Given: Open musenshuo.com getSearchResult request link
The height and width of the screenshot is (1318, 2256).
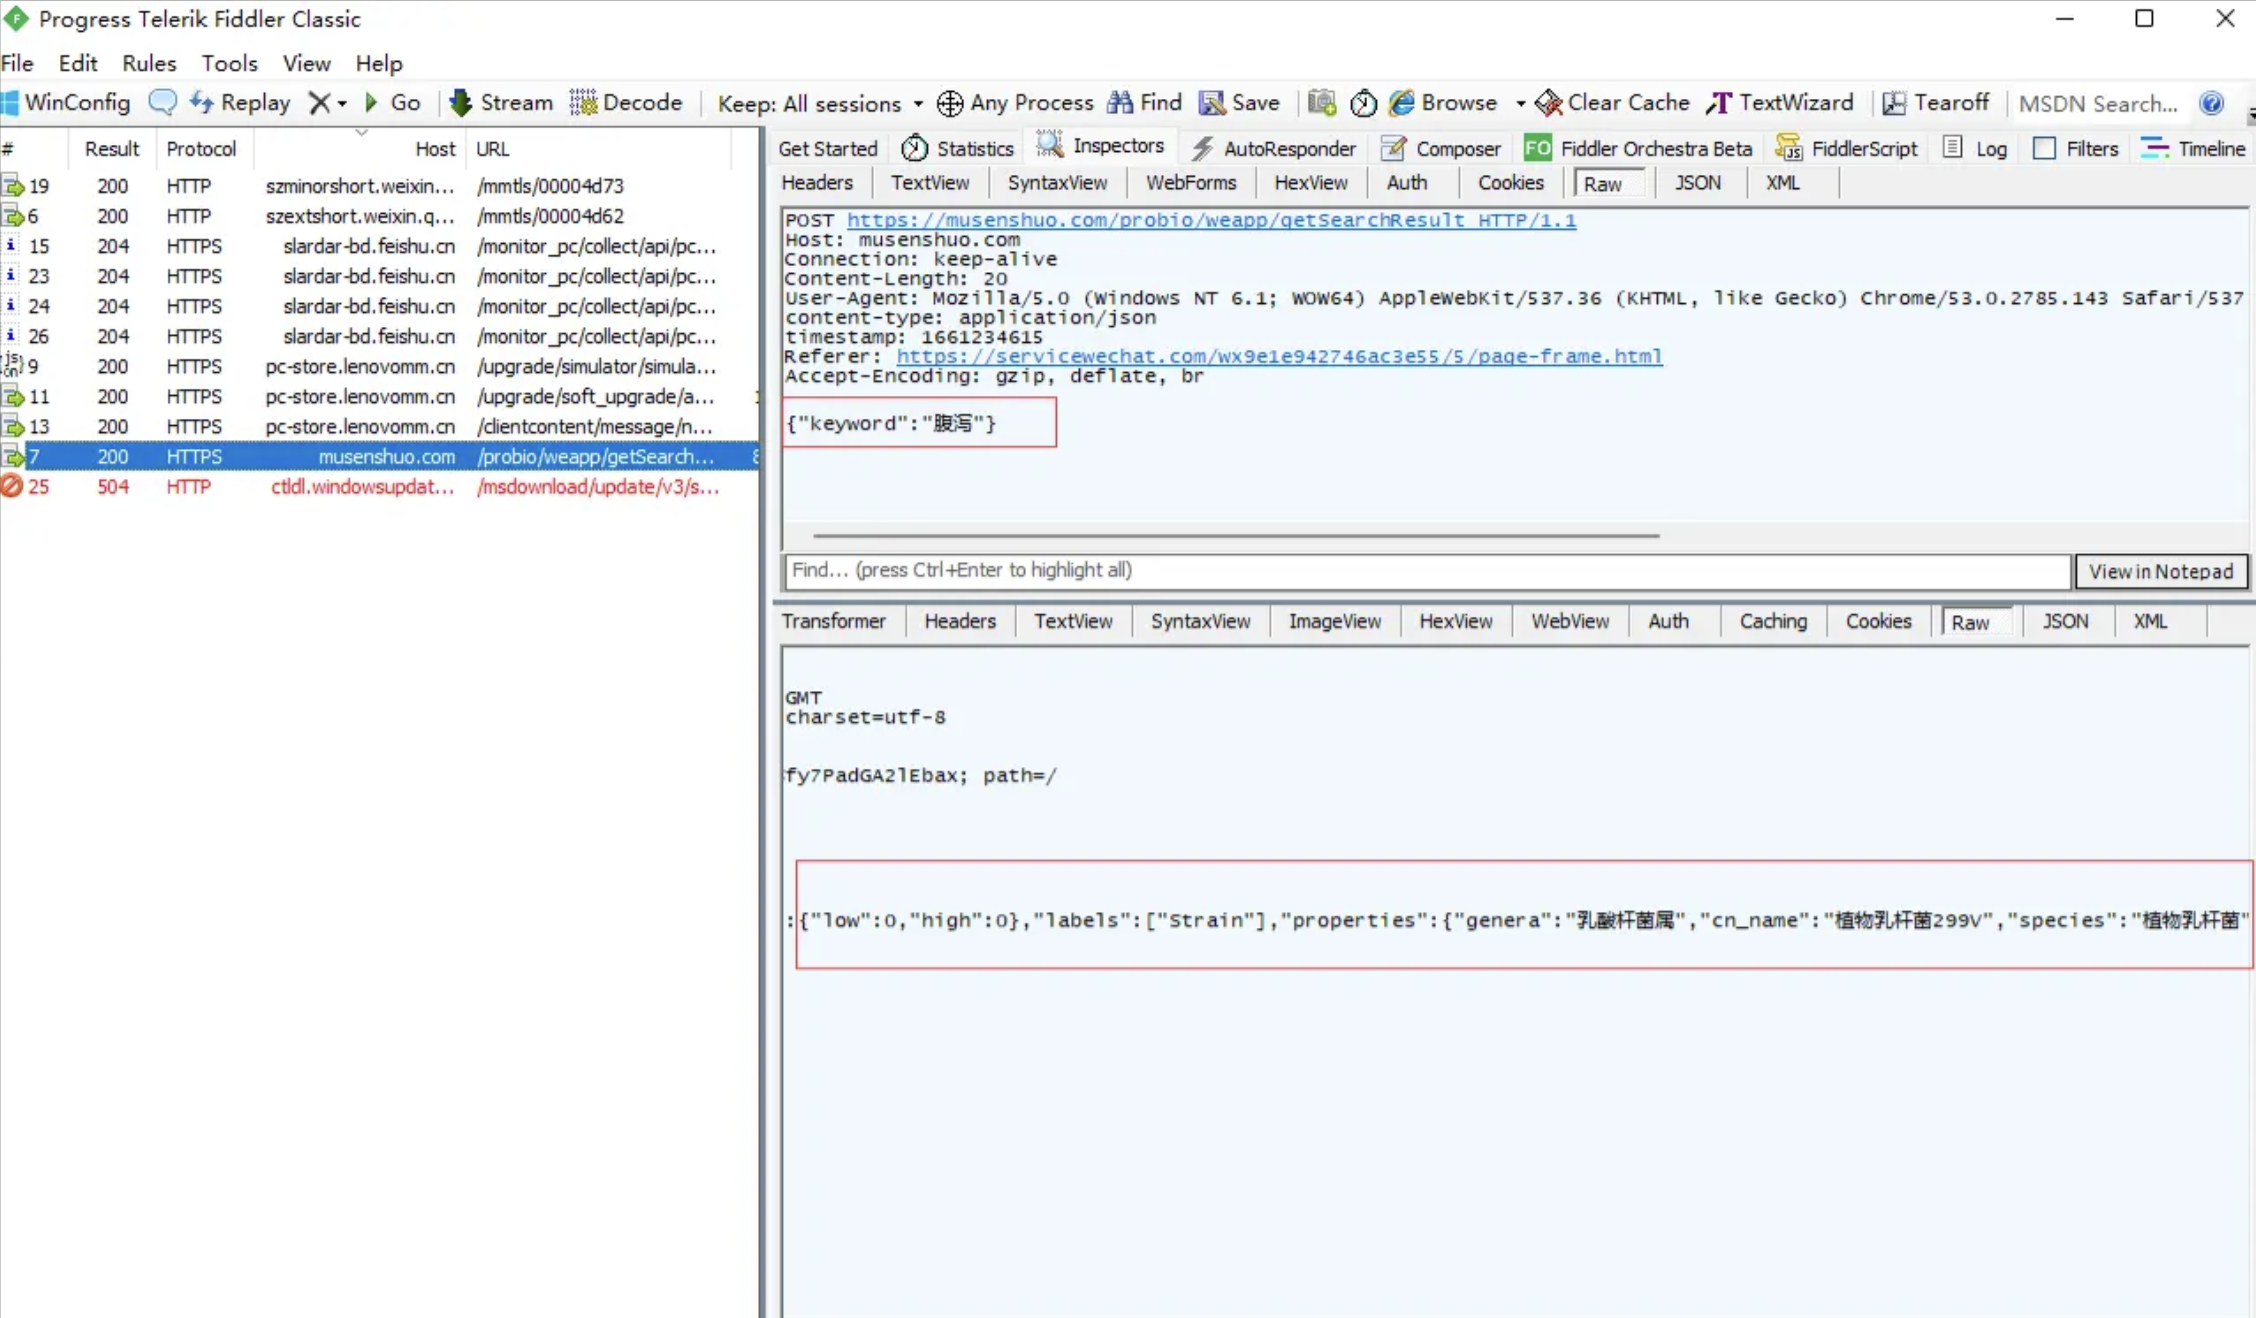Looking at the screenshot, I should 1211,220.
